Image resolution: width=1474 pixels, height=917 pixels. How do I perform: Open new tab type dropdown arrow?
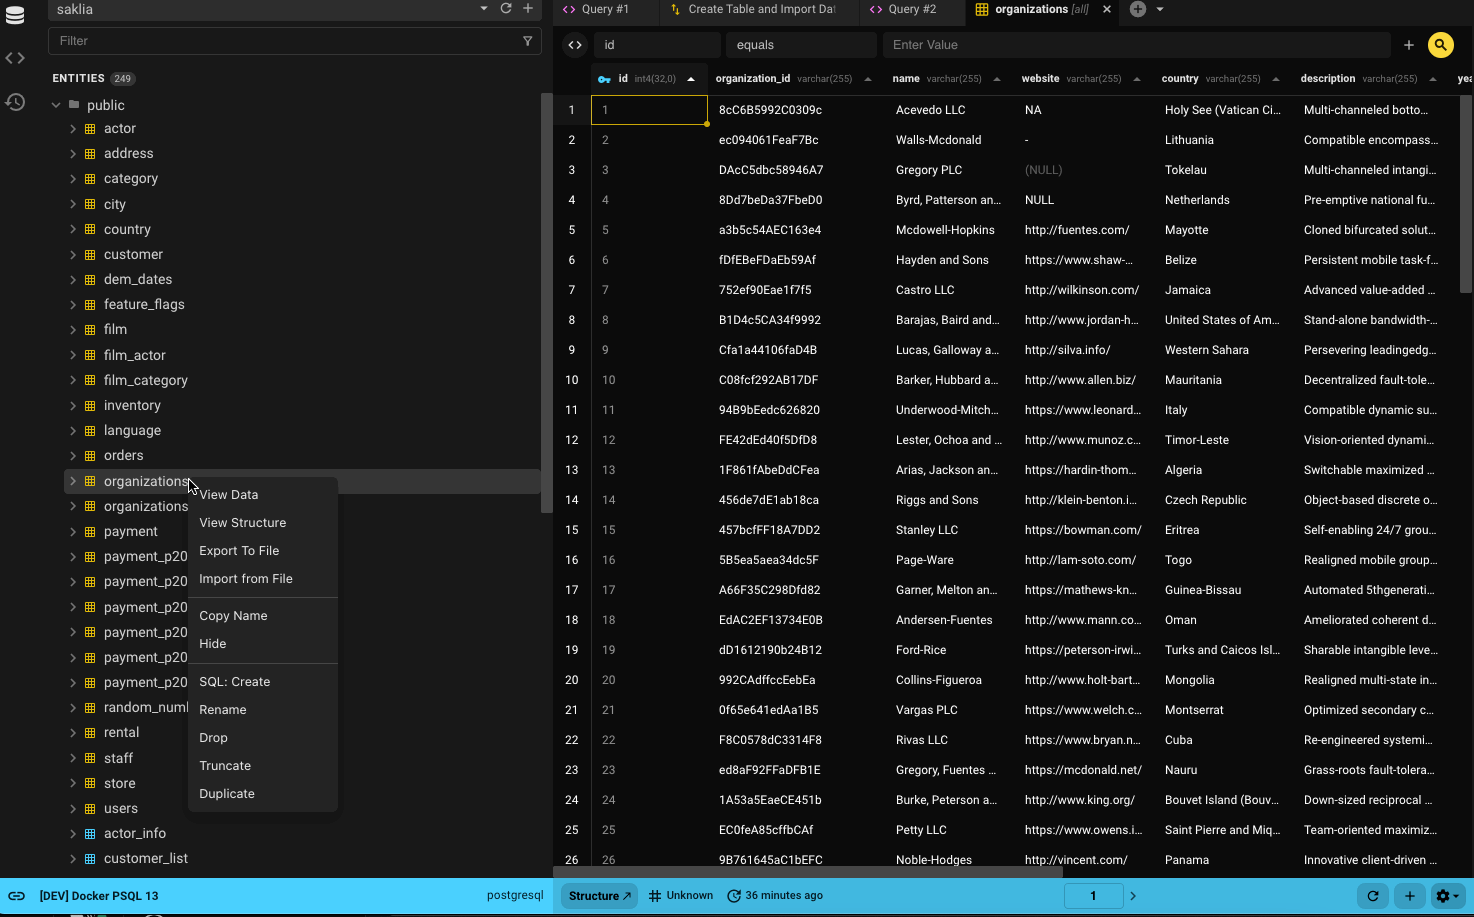1160,9
